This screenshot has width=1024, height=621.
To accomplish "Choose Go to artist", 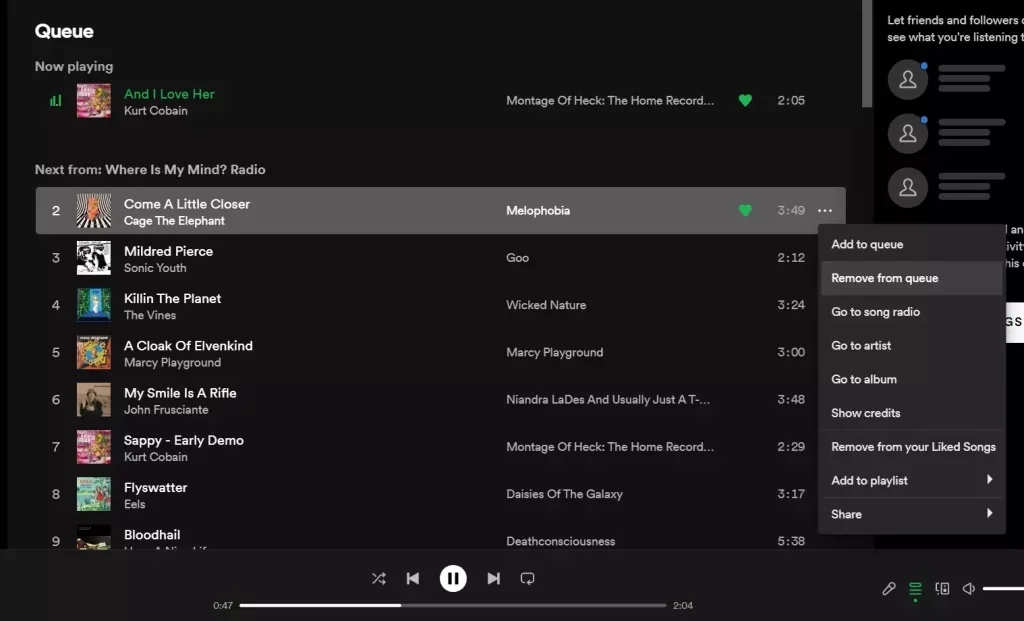I will click(x=912, y=345).
